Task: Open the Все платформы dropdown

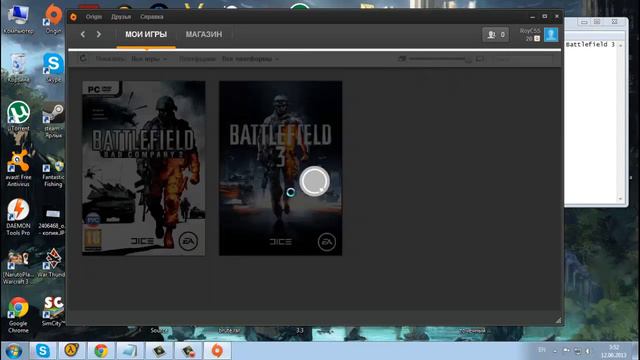Action: [250, 59]
